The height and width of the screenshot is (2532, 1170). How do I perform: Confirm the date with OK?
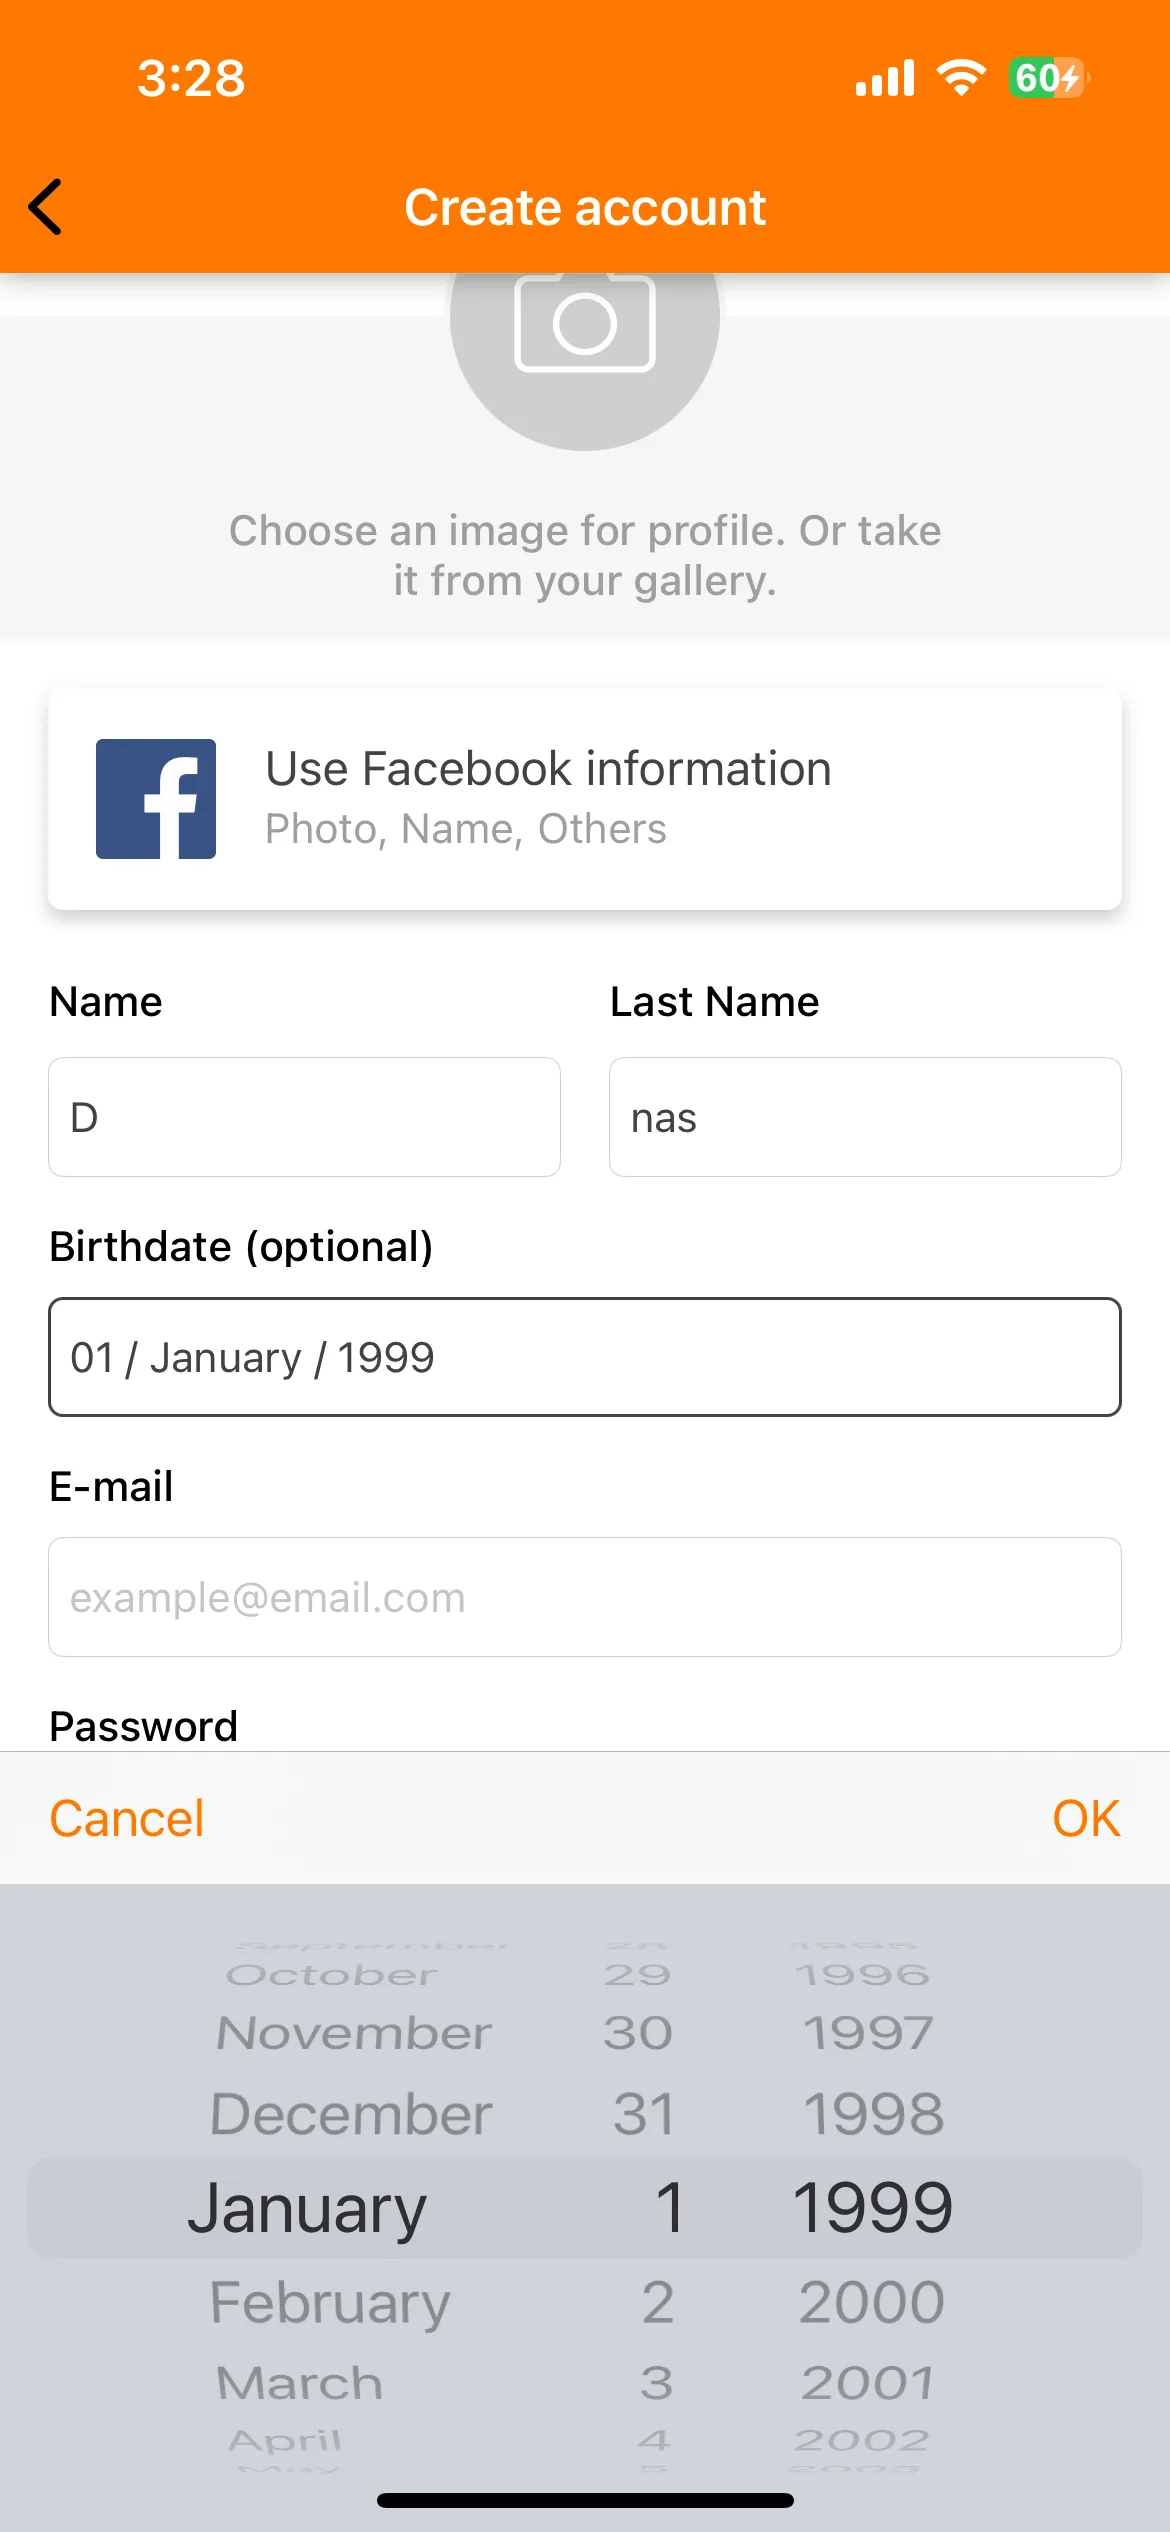click(1086, 1818)
